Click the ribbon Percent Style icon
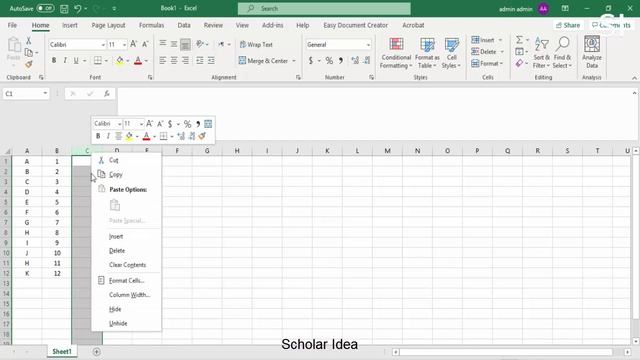The image size is (640, 360). point(329,61)
